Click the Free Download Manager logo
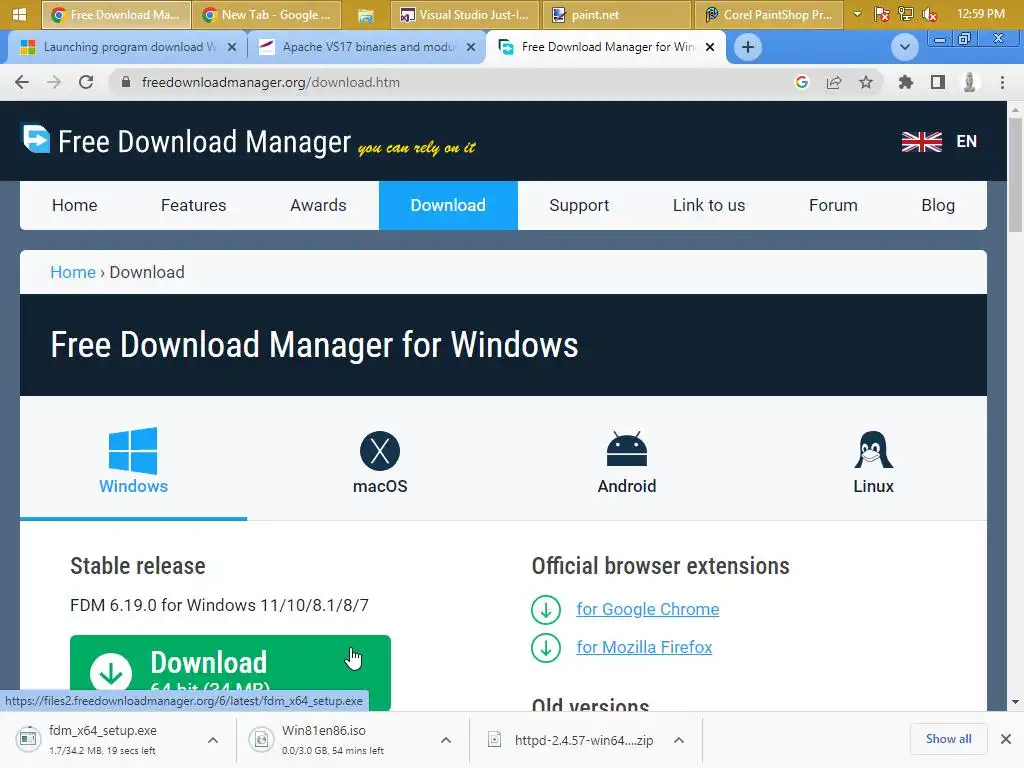Viewport: 1024px width, 768px height. [x=186, y=140]
